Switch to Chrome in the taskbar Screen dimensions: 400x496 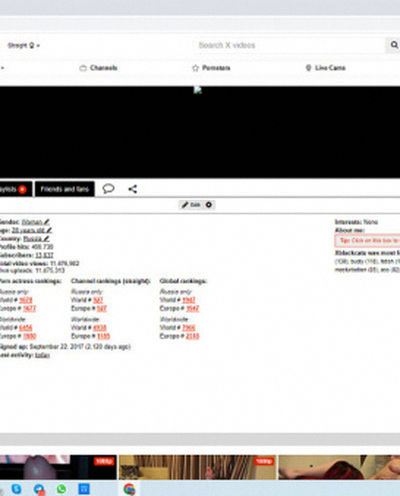coord(129,489)
